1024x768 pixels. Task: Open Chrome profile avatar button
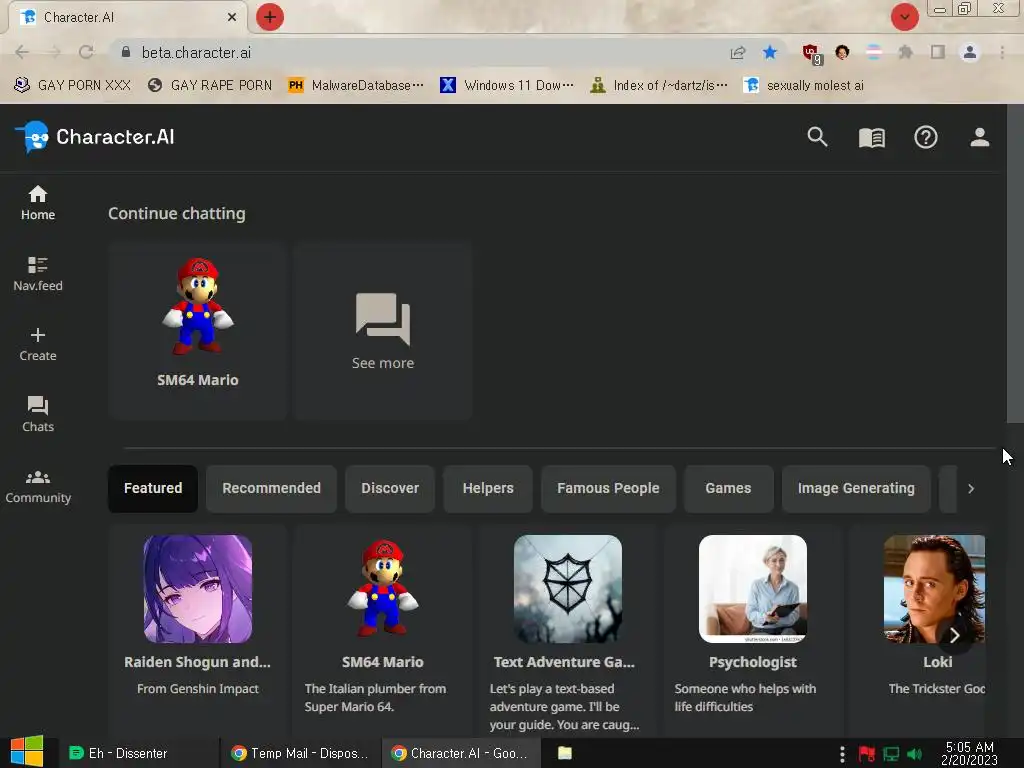[970, 52]
